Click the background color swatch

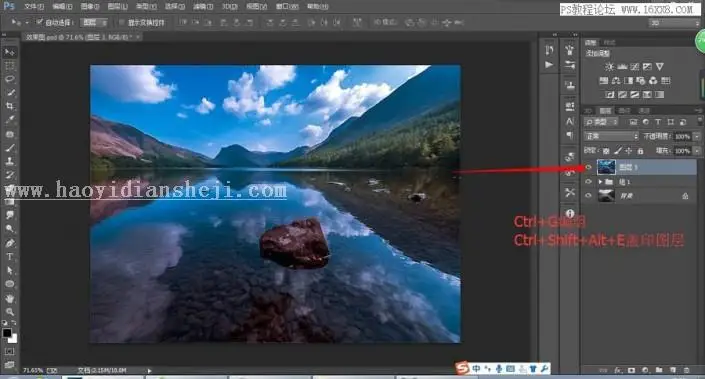(13, 339)
